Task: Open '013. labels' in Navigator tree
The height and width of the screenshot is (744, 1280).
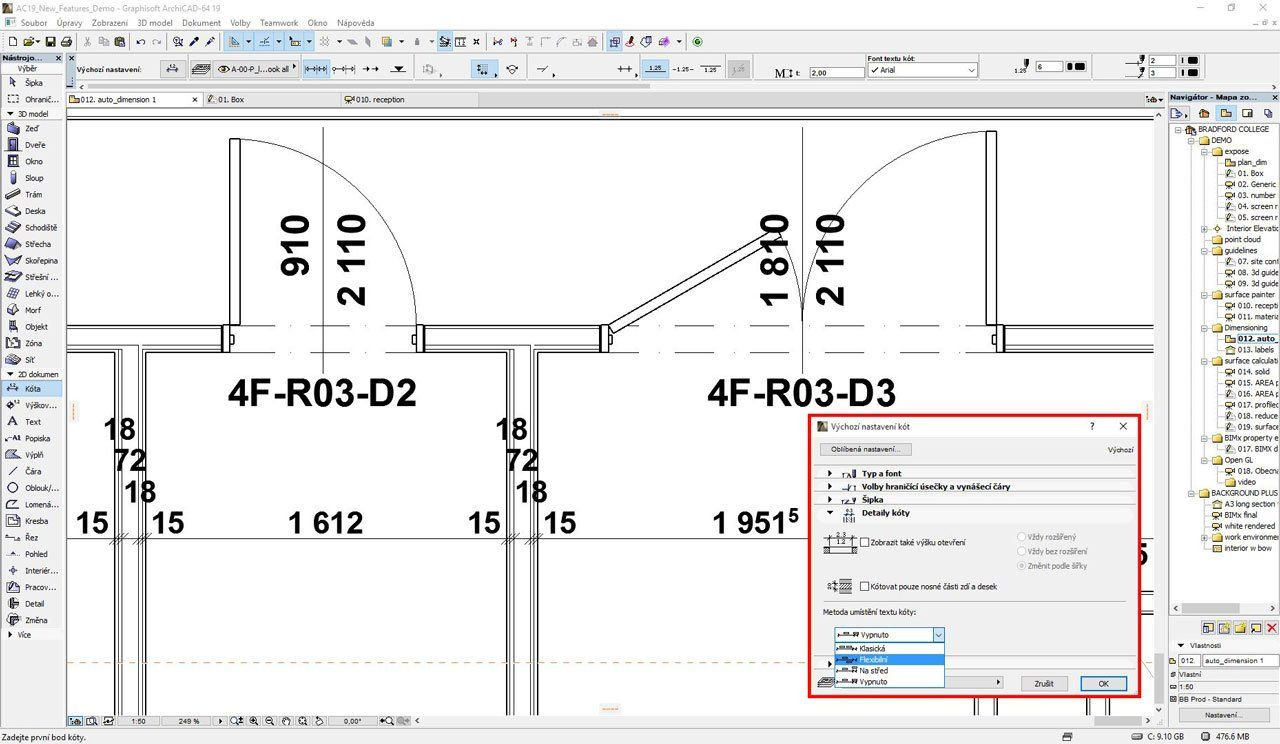Action: click(x=1256, y=350)
